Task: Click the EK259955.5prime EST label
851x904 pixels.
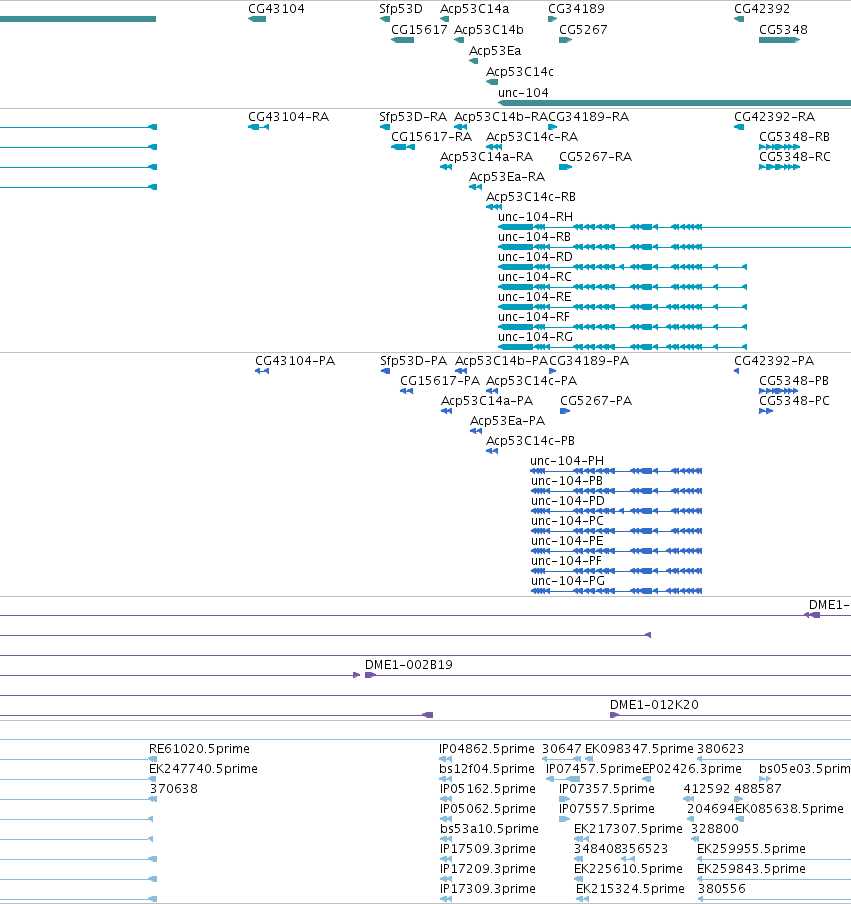Action: [751, 849]
